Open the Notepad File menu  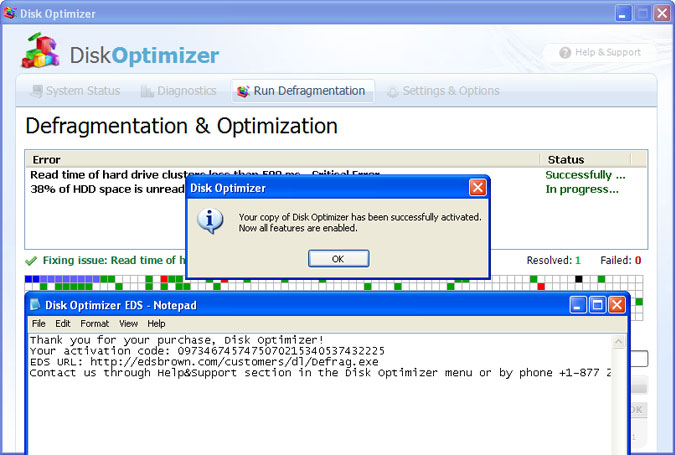39,324
